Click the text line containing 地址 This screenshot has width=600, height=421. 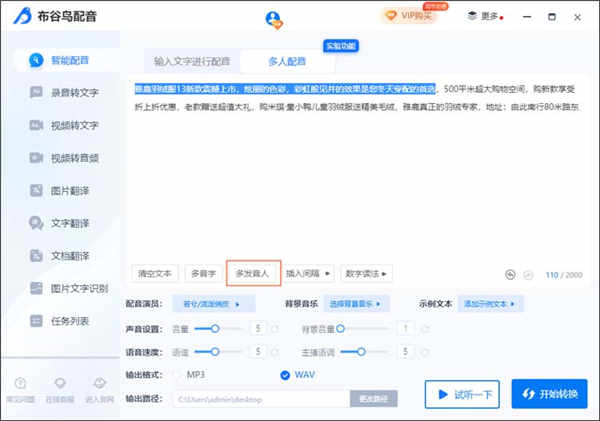pos(357,107)
